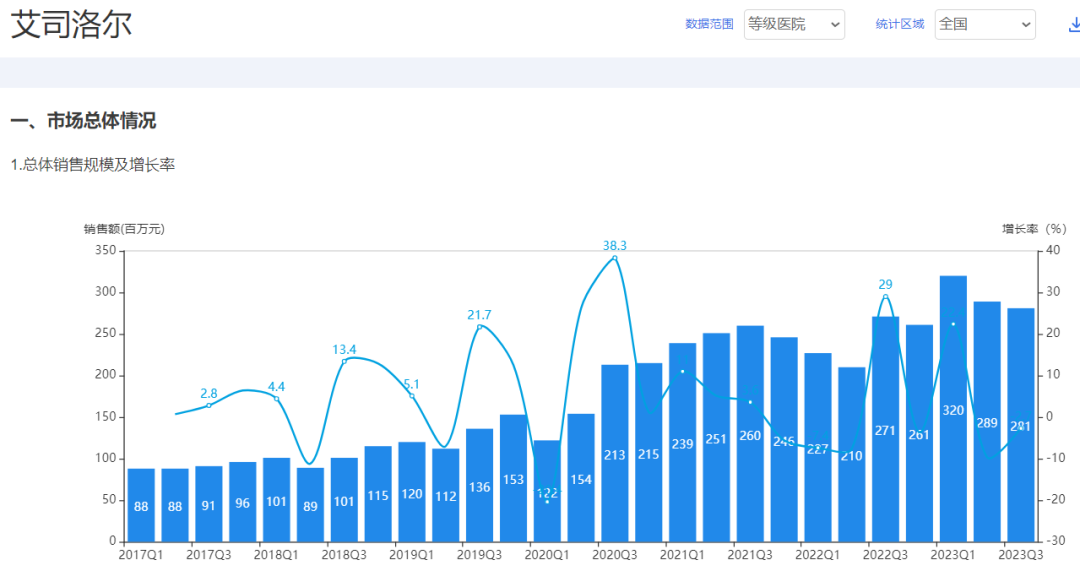This screenshot has height=571, width=1080.
Task: Open the 全国 statistics region dropdown
Action: (x=985, y=24)
